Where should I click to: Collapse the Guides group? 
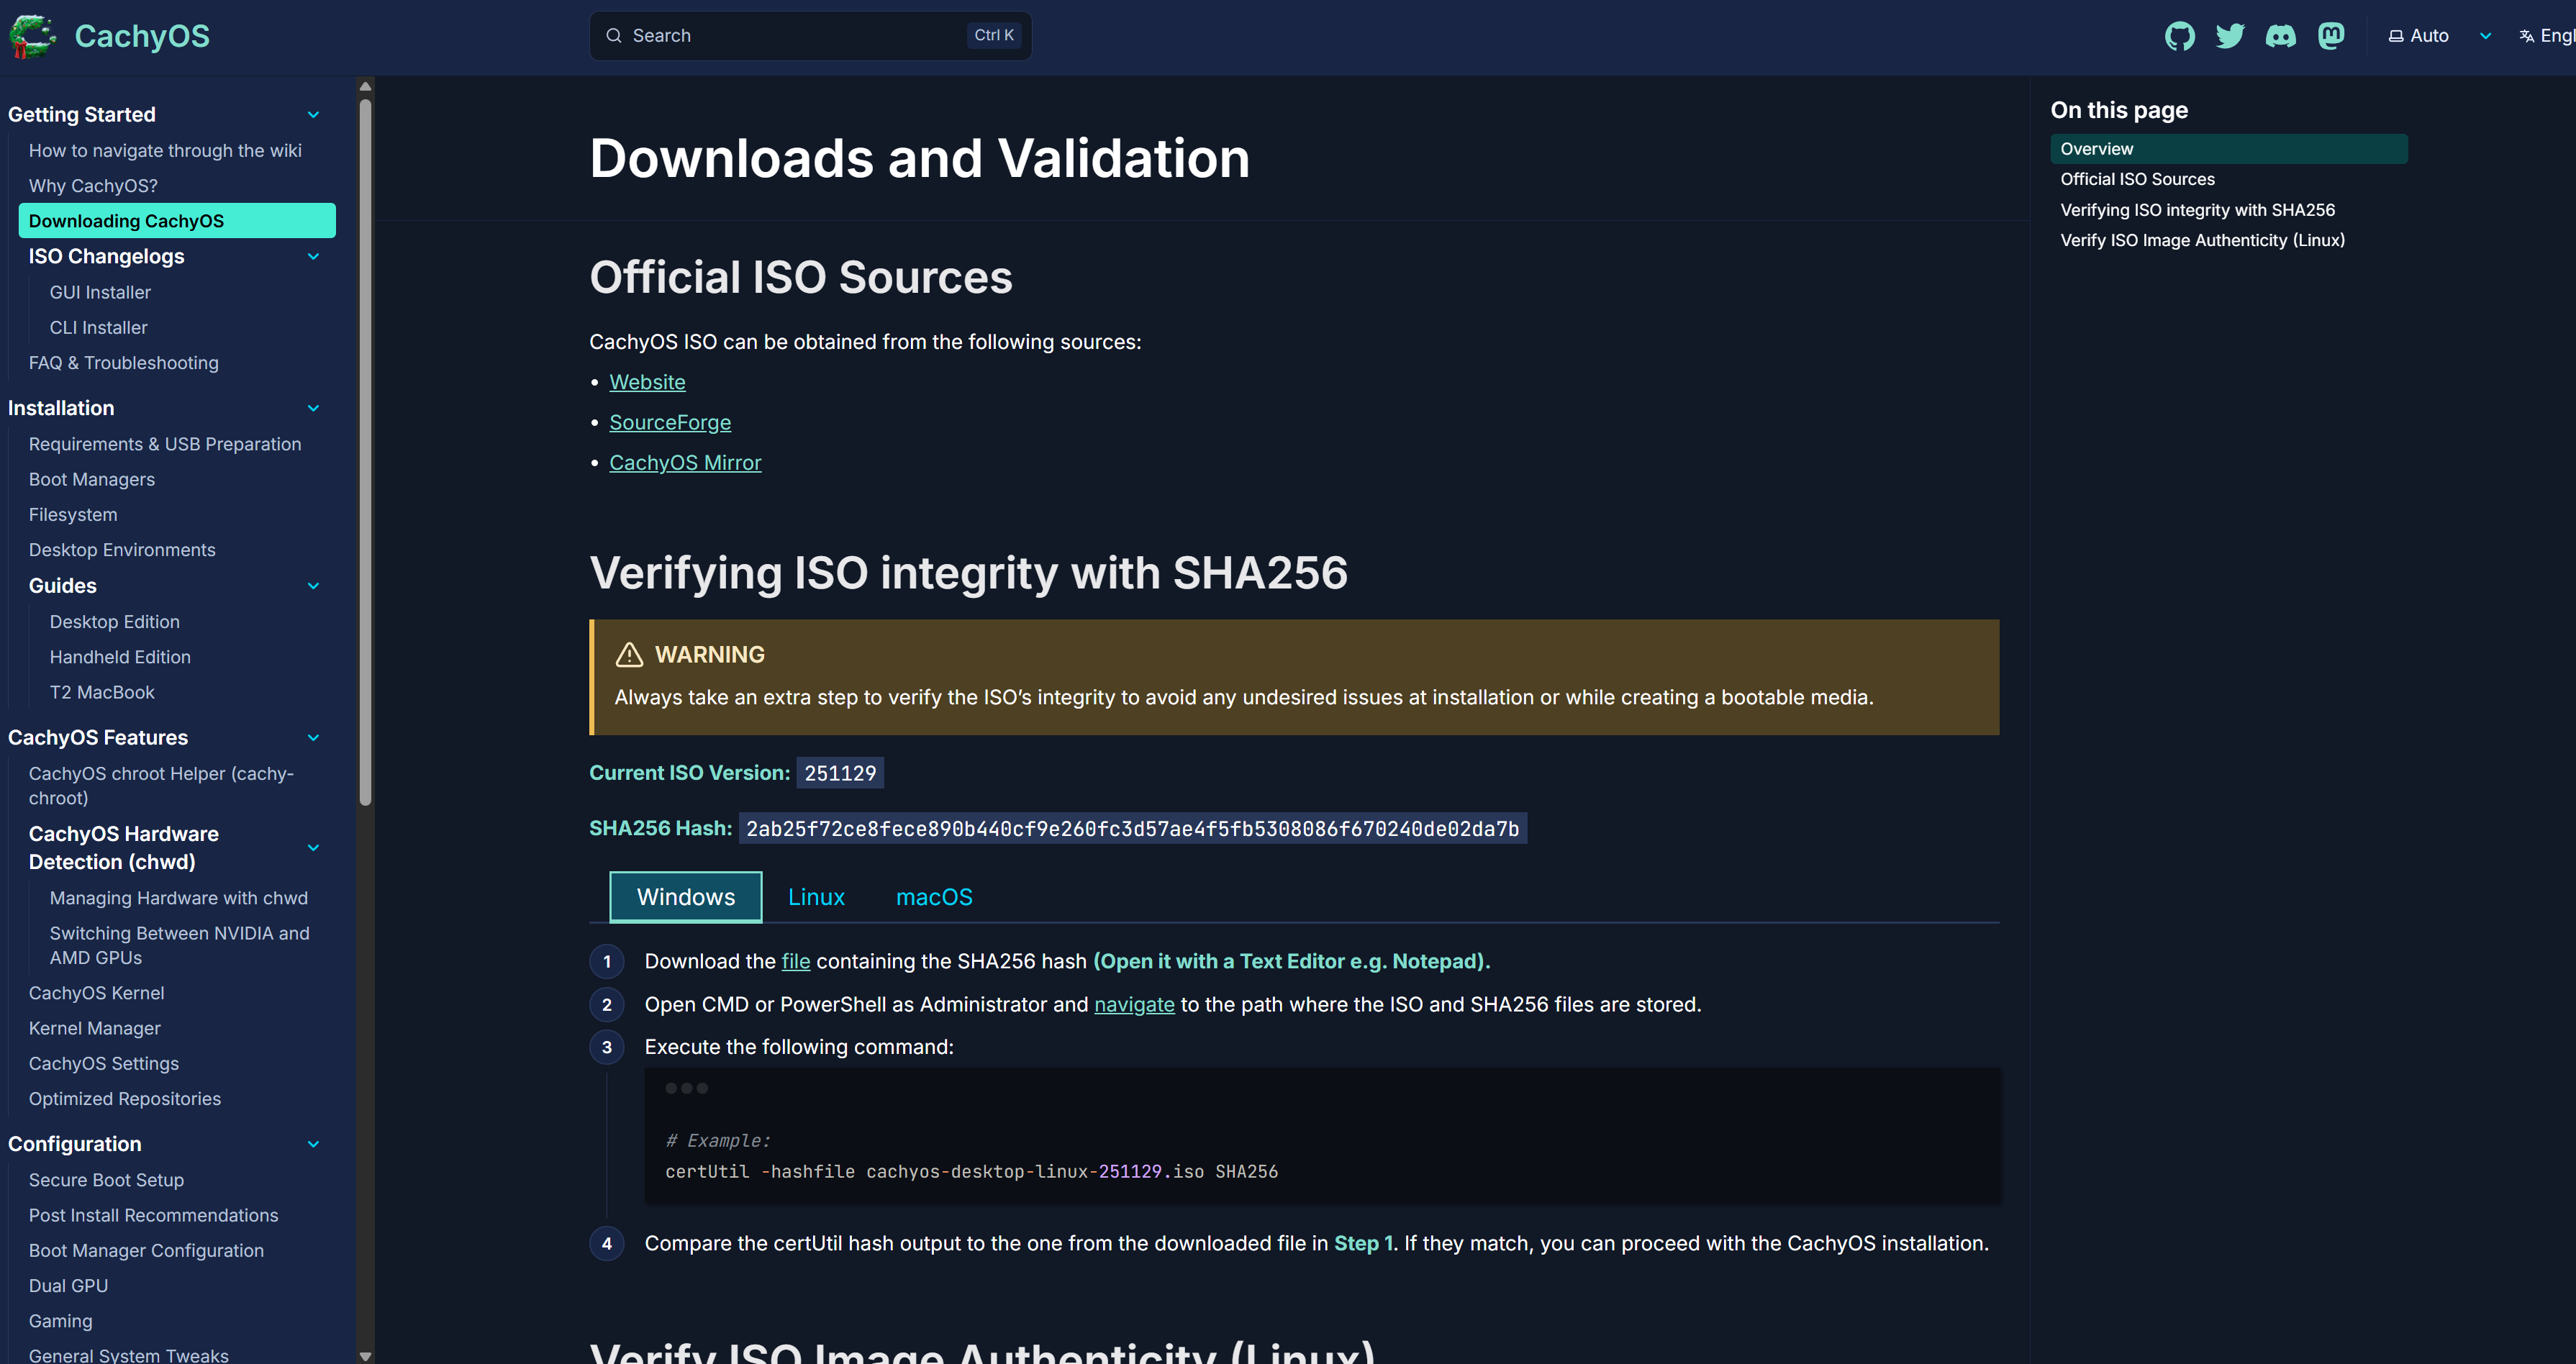point(313,586)
